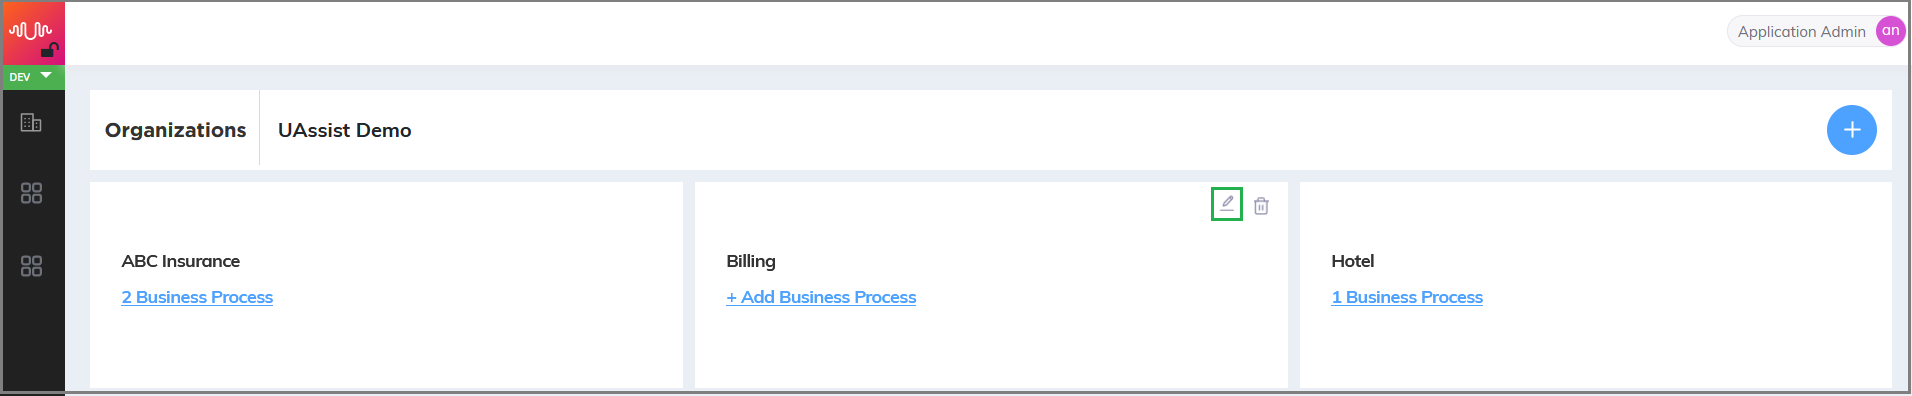Open the organizations building icon in sidebar
1912x396 pixels.
31,122
